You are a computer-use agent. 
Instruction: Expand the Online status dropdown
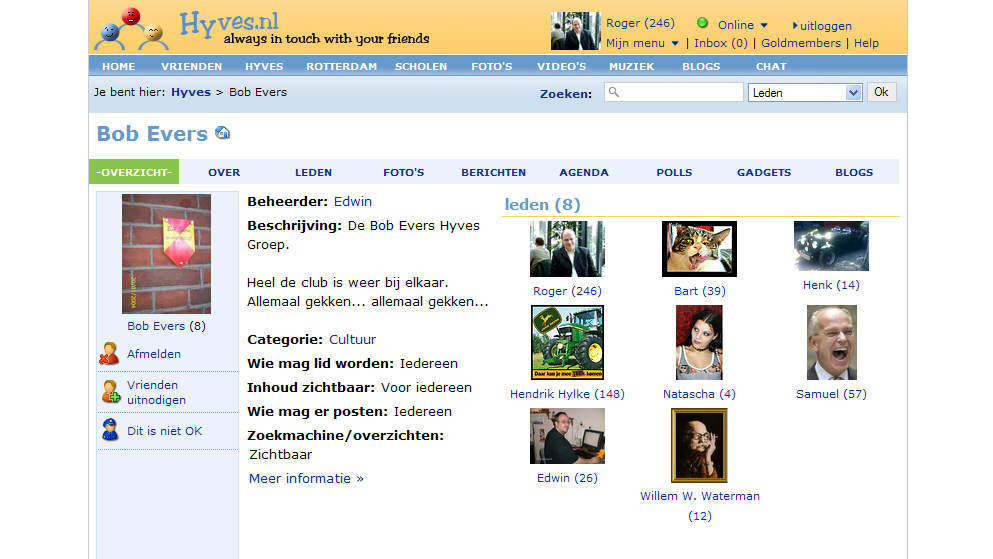coord(764,25)
